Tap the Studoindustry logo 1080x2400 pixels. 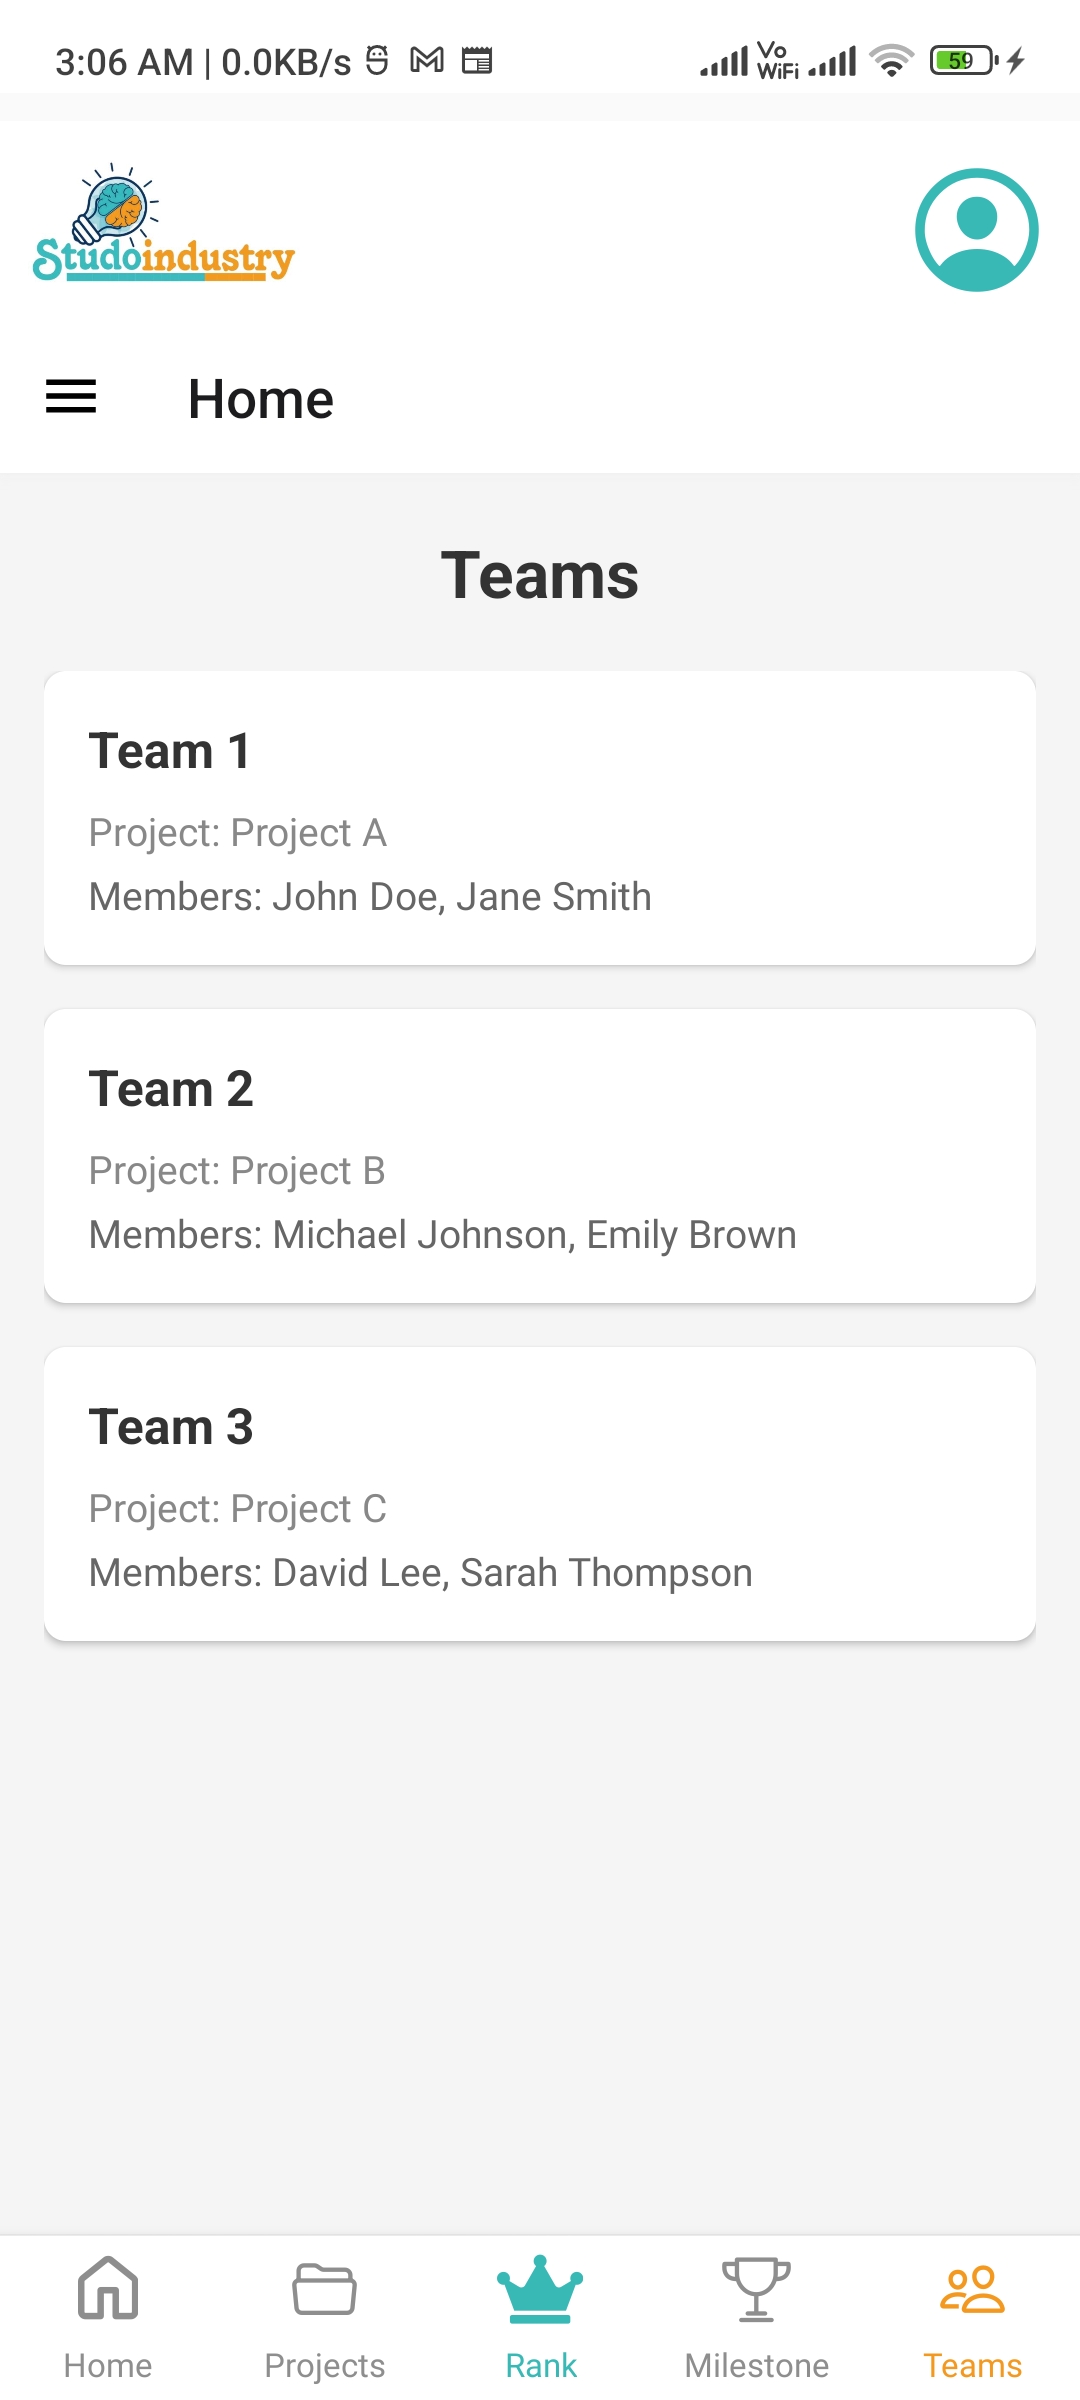click(x=164, y=224)
